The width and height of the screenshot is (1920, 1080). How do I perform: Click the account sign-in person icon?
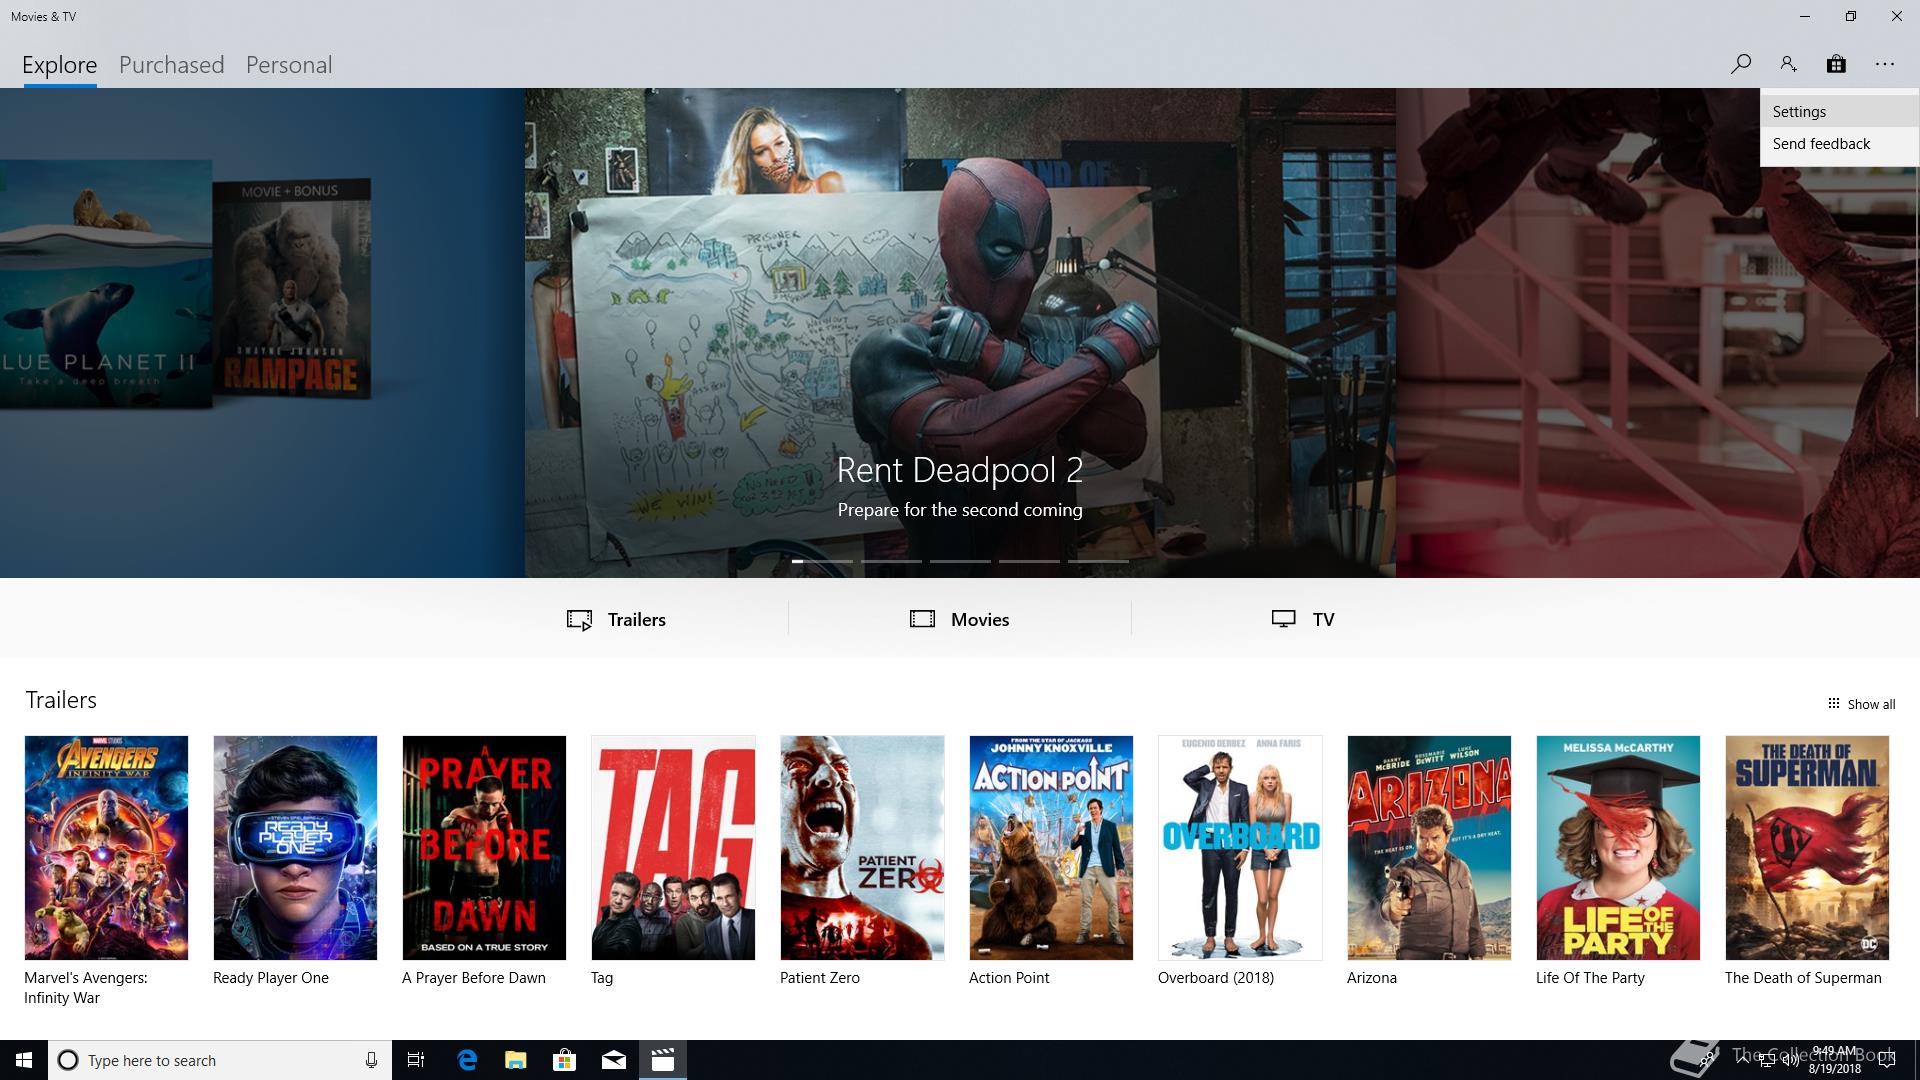pos(1788,64)
